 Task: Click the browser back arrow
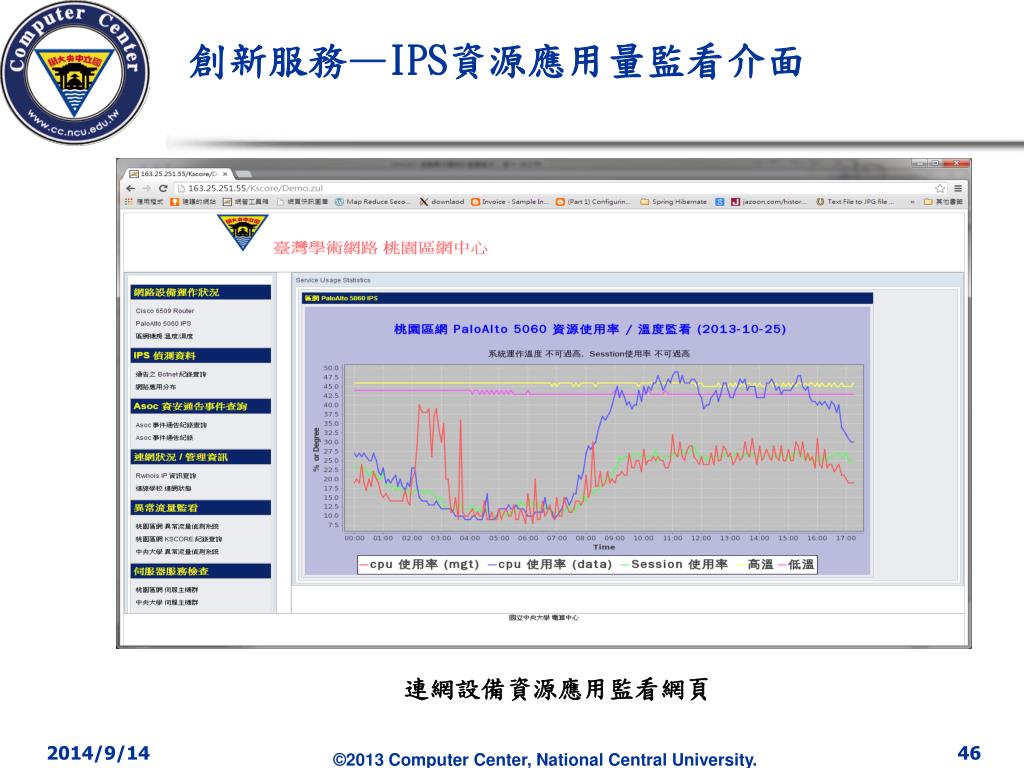(x=131, y=188)
